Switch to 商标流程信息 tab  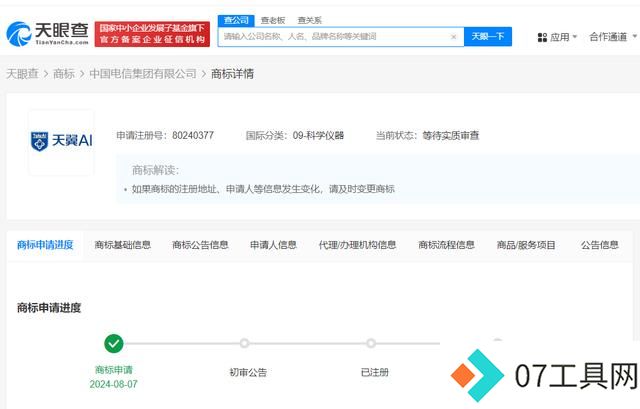pyautogui.click(x=446, y=245)
